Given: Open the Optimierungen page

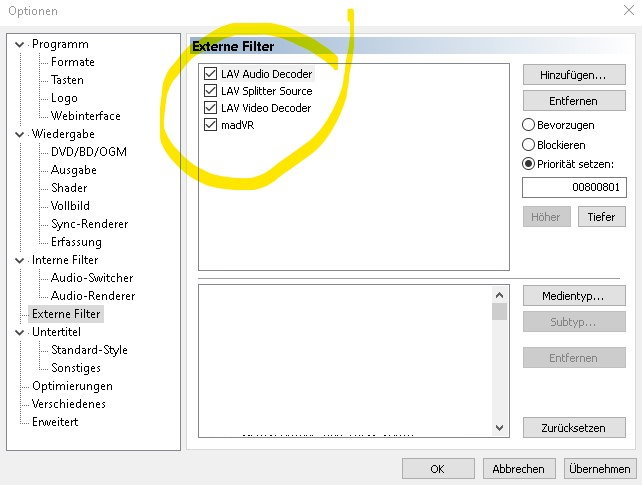Looking at the screenshot, I should point(72,386).
